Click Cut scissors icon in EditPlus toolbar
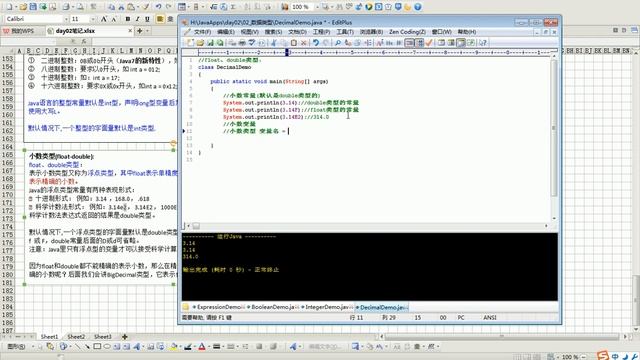The image size is (640, 360). (x=273, y=42)
